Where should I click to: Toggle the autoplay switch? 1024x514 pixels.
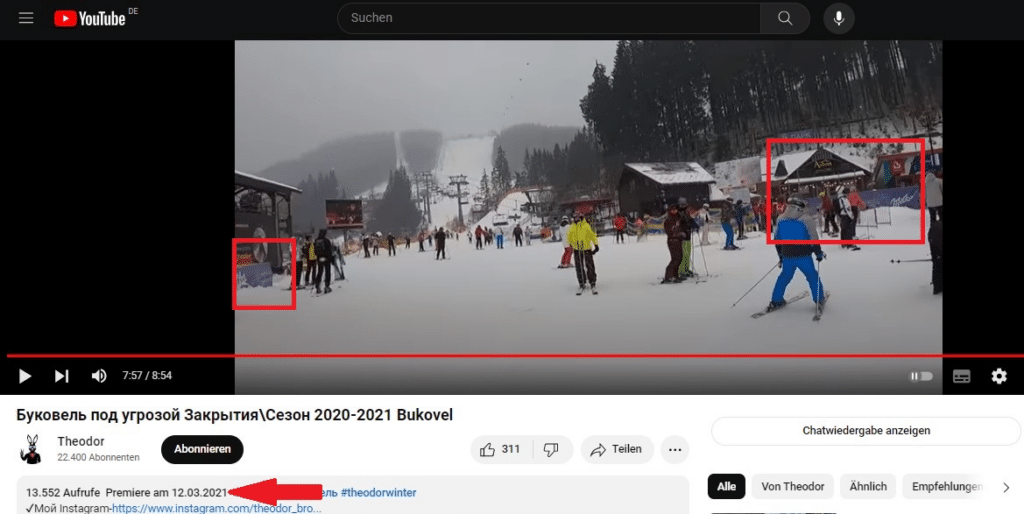(x=921, y=376)
